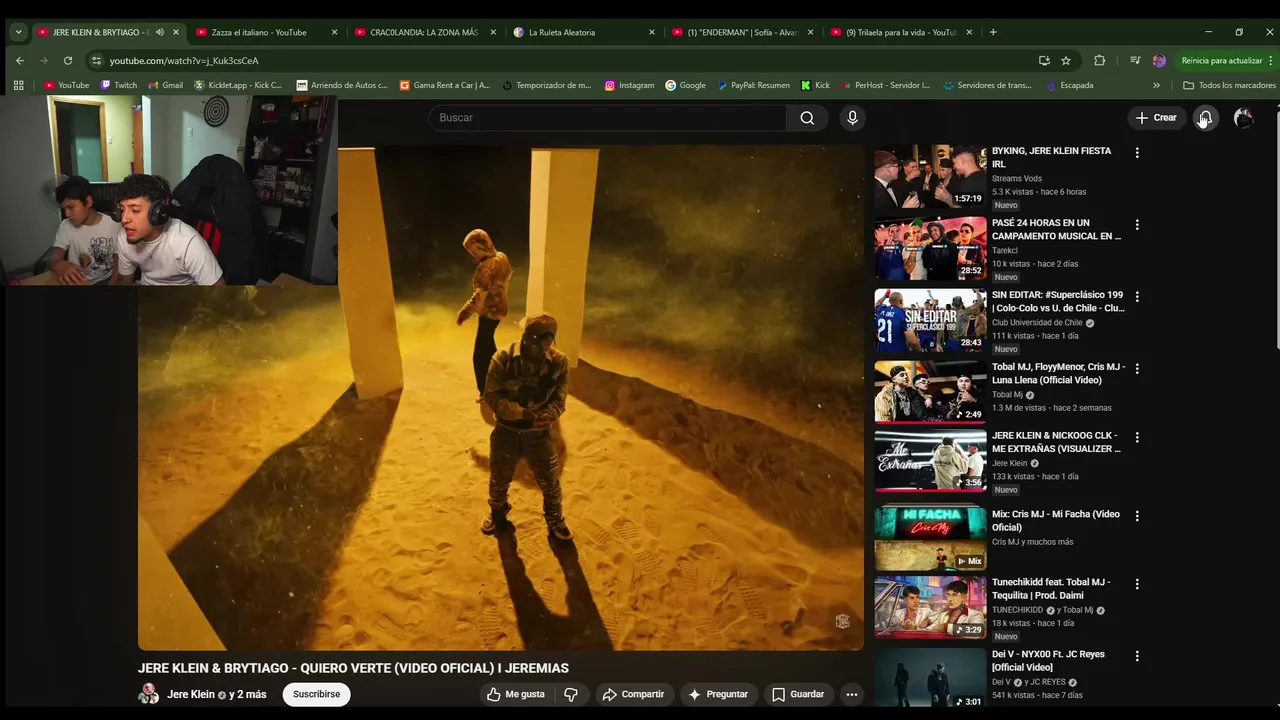Click the YouTube search magnifier button
The width and height of the screenshot is (1280, 720).
[x=807, y=118]
